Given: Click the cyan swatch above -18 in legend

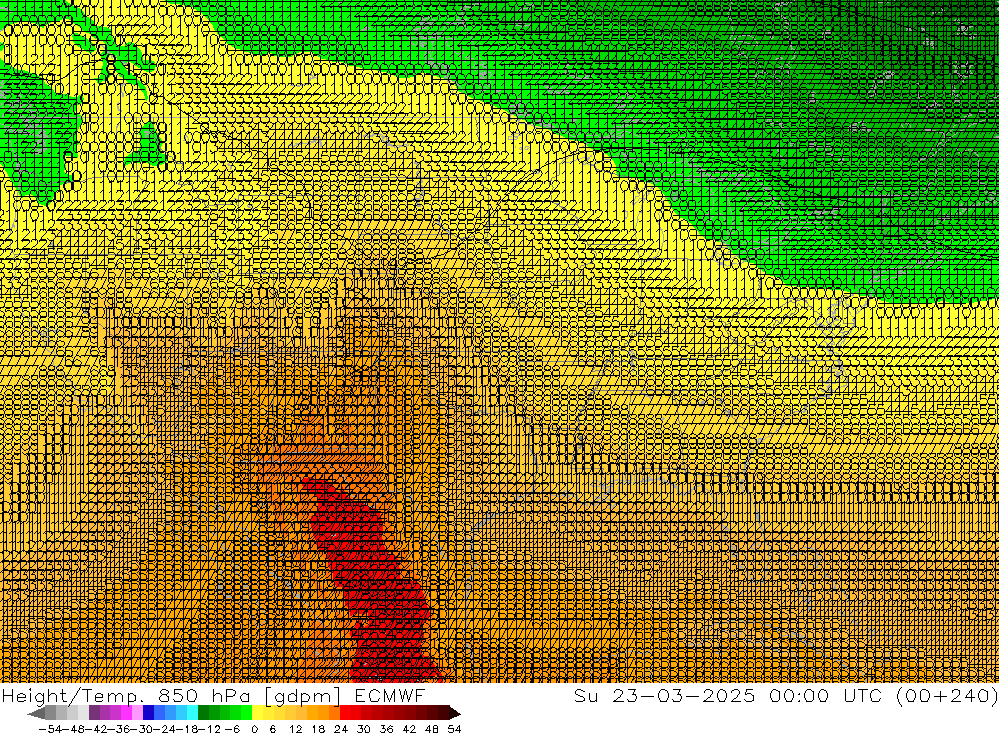Looking at the screenshot, I should (x=192, y=713).
